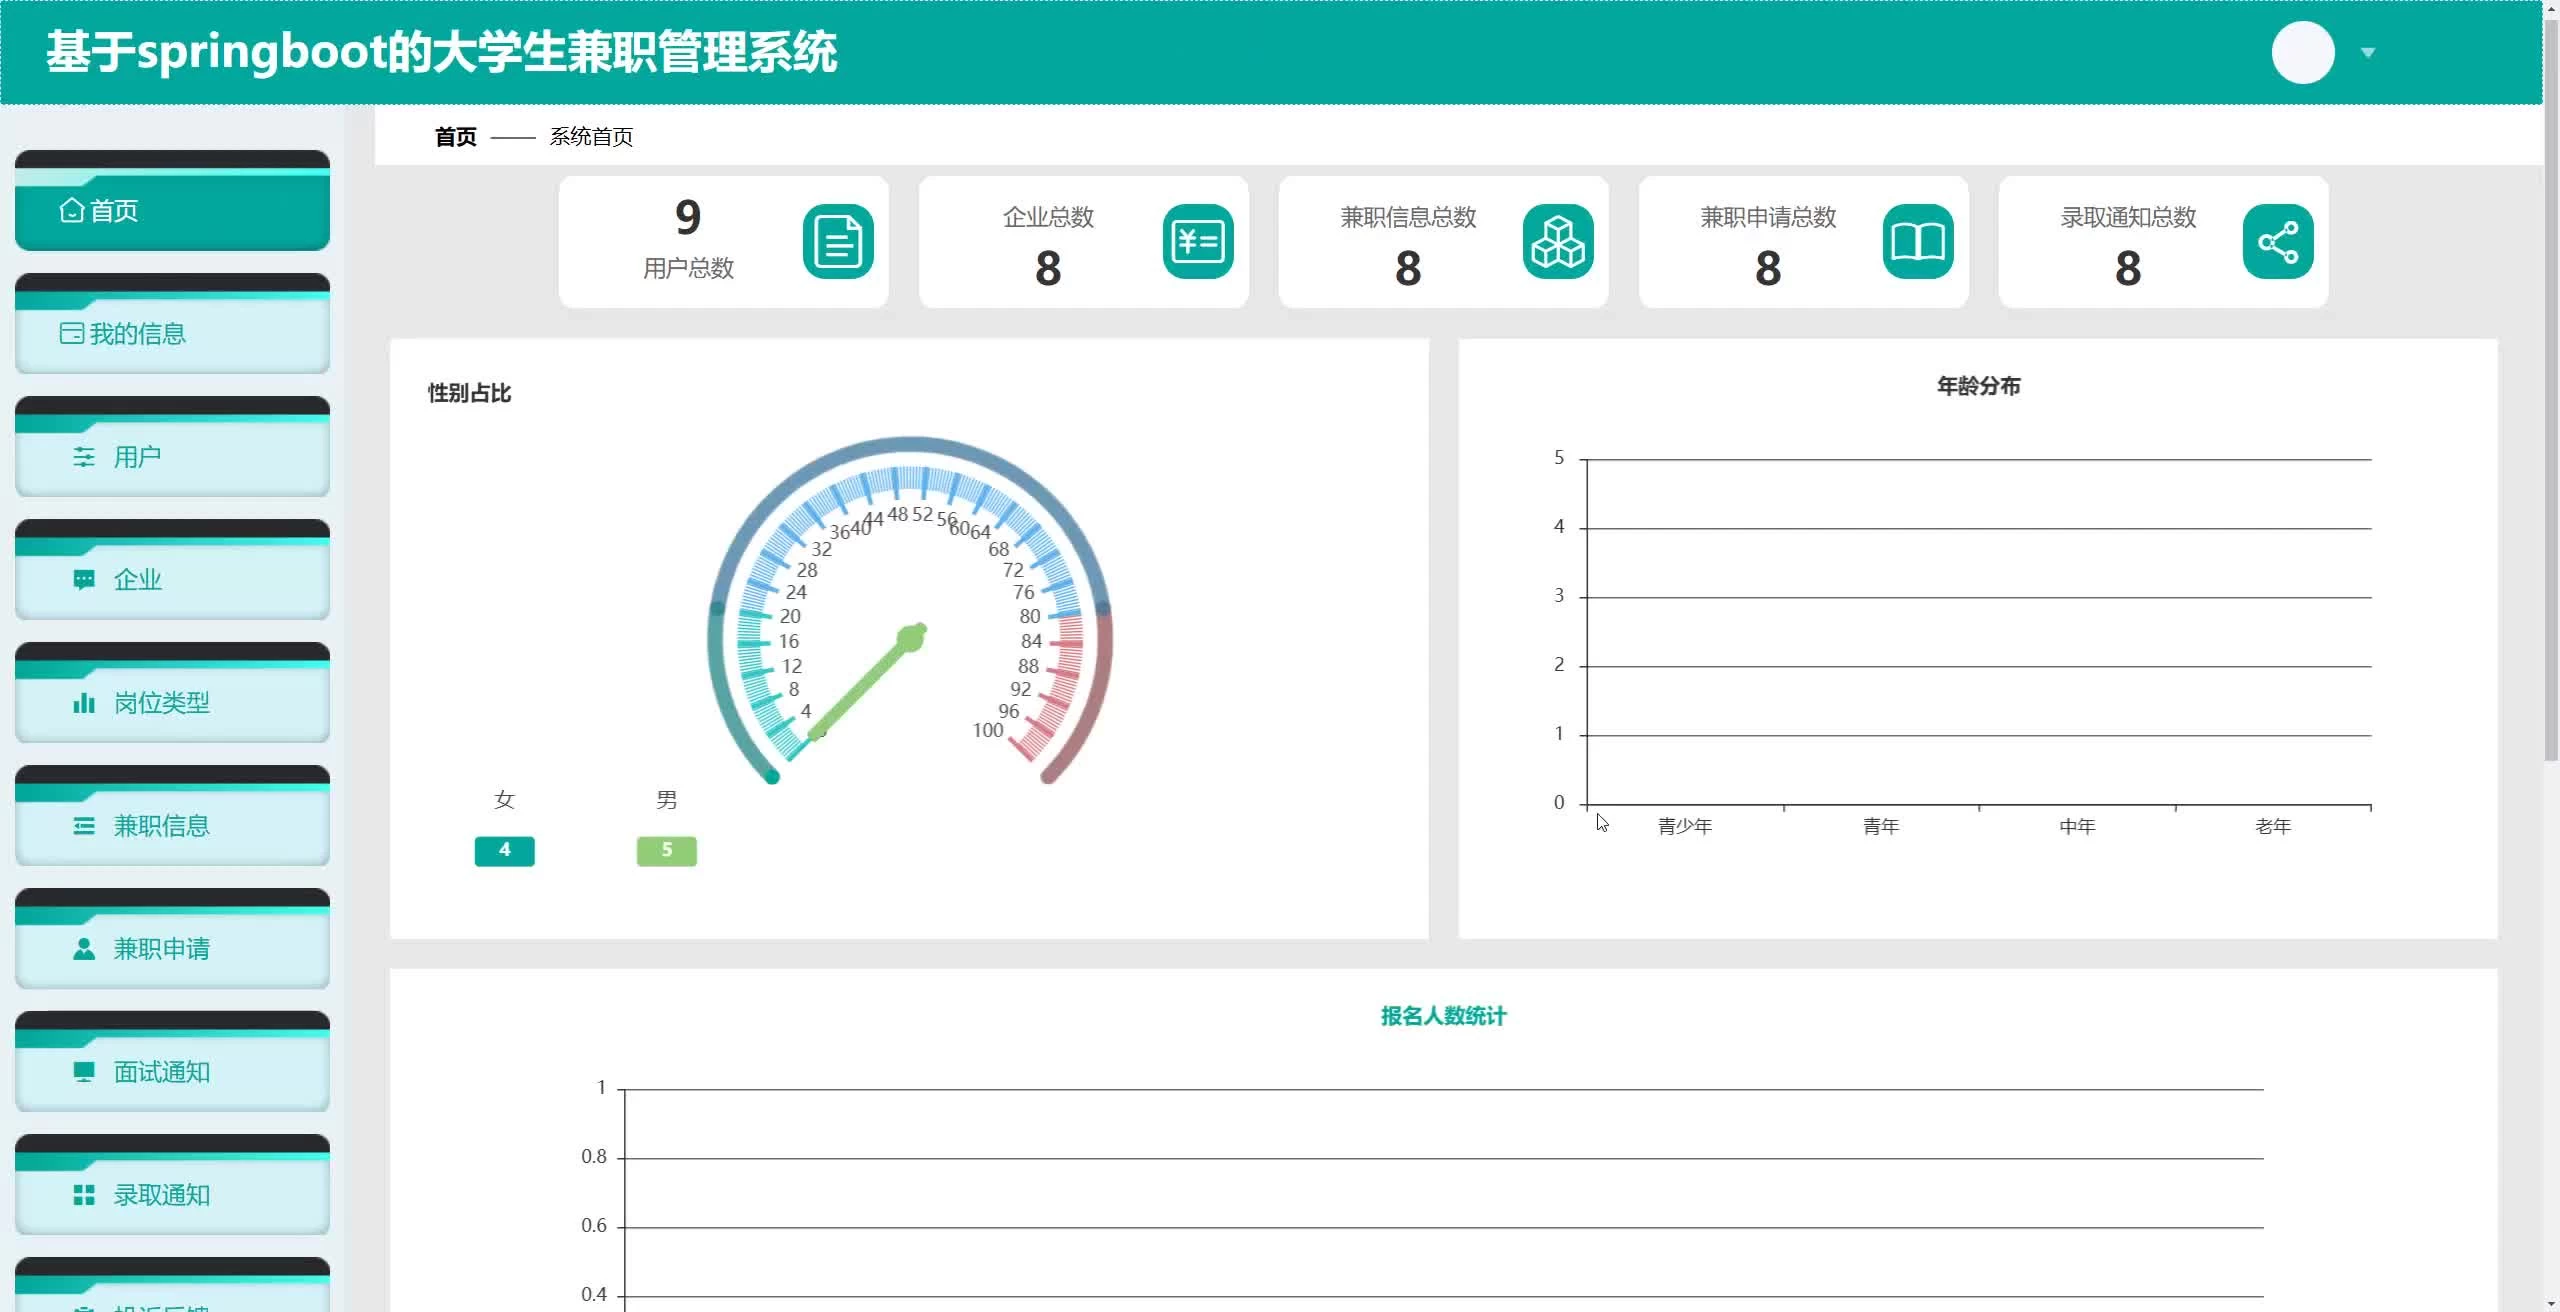Click the green 男 count badge

coord(666,850)
